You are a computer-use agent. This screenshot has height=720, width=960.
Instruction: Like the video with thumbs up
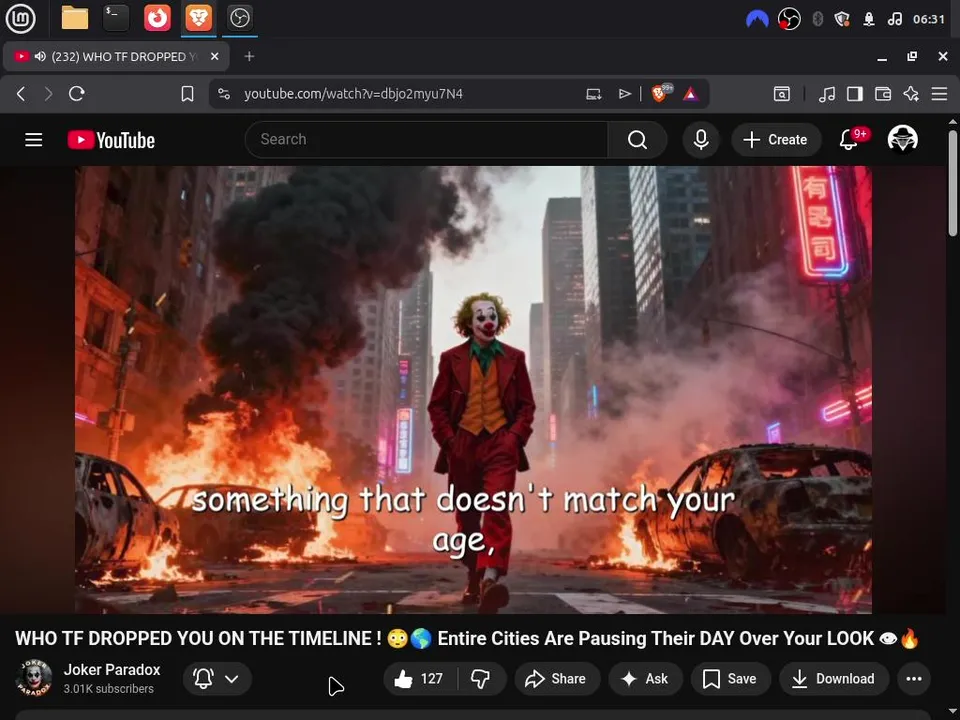coord(420,678)
